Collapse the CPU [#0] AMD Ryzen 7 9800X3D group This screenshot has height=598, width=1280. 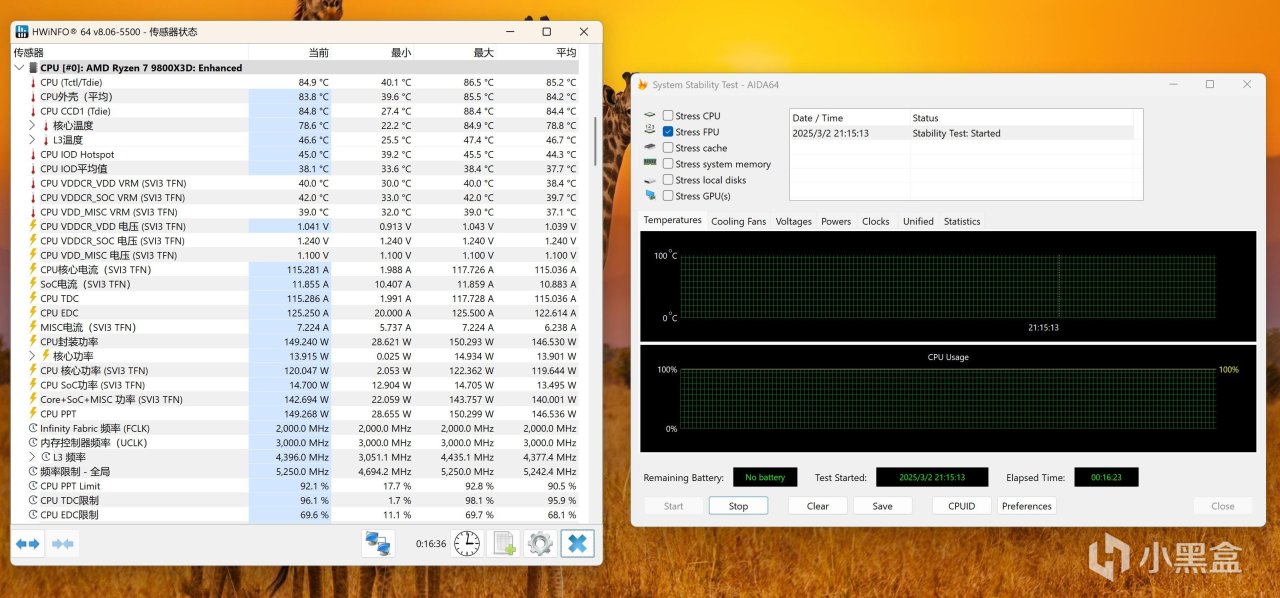tap(20, 68)
